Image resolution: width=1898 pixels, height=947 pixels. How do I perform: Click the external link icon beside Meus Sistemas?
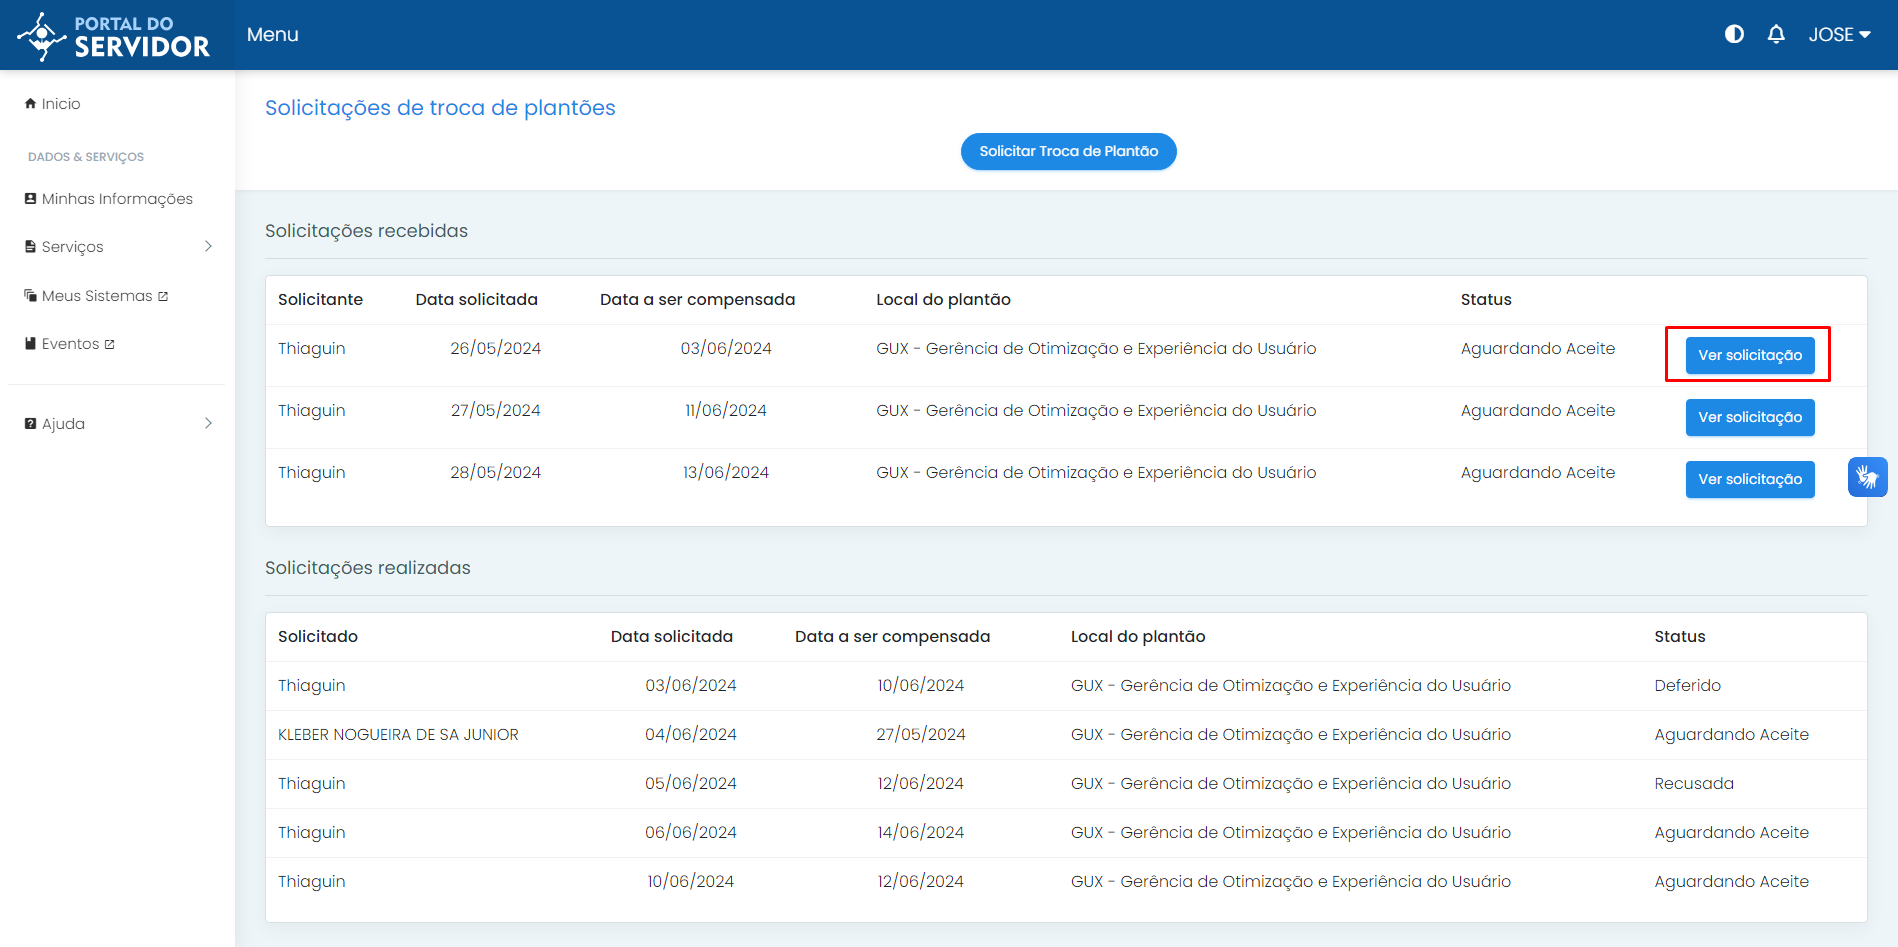click(x=163, y=296)
